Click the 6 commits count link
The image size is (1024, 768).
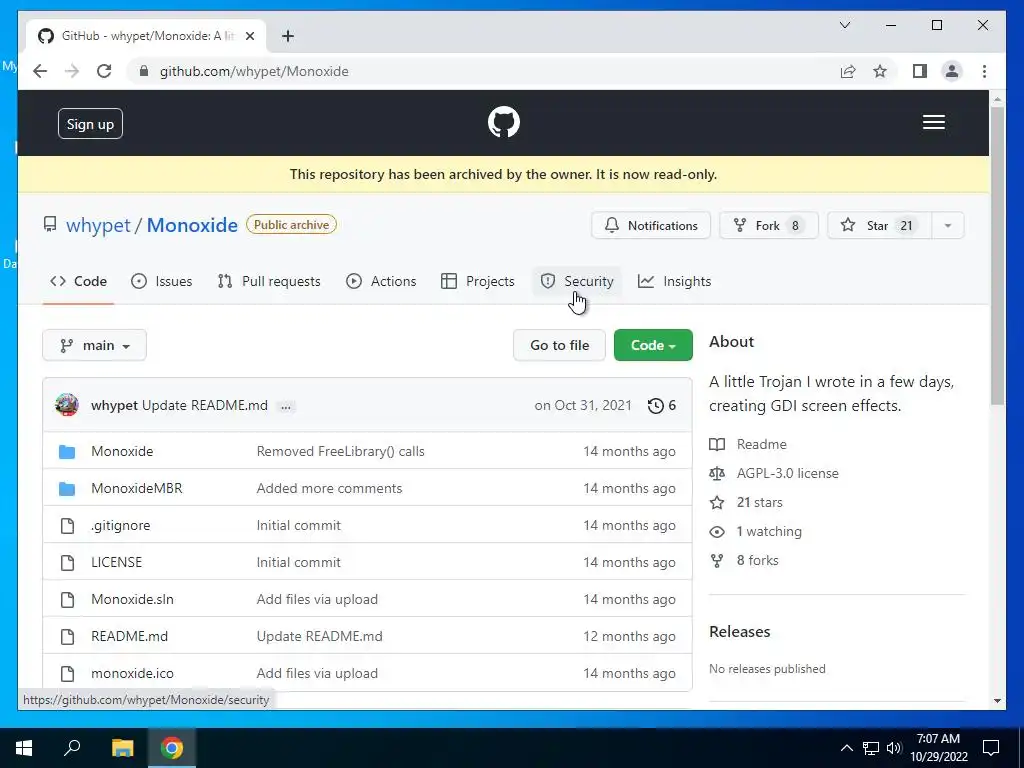pos(662,406)
